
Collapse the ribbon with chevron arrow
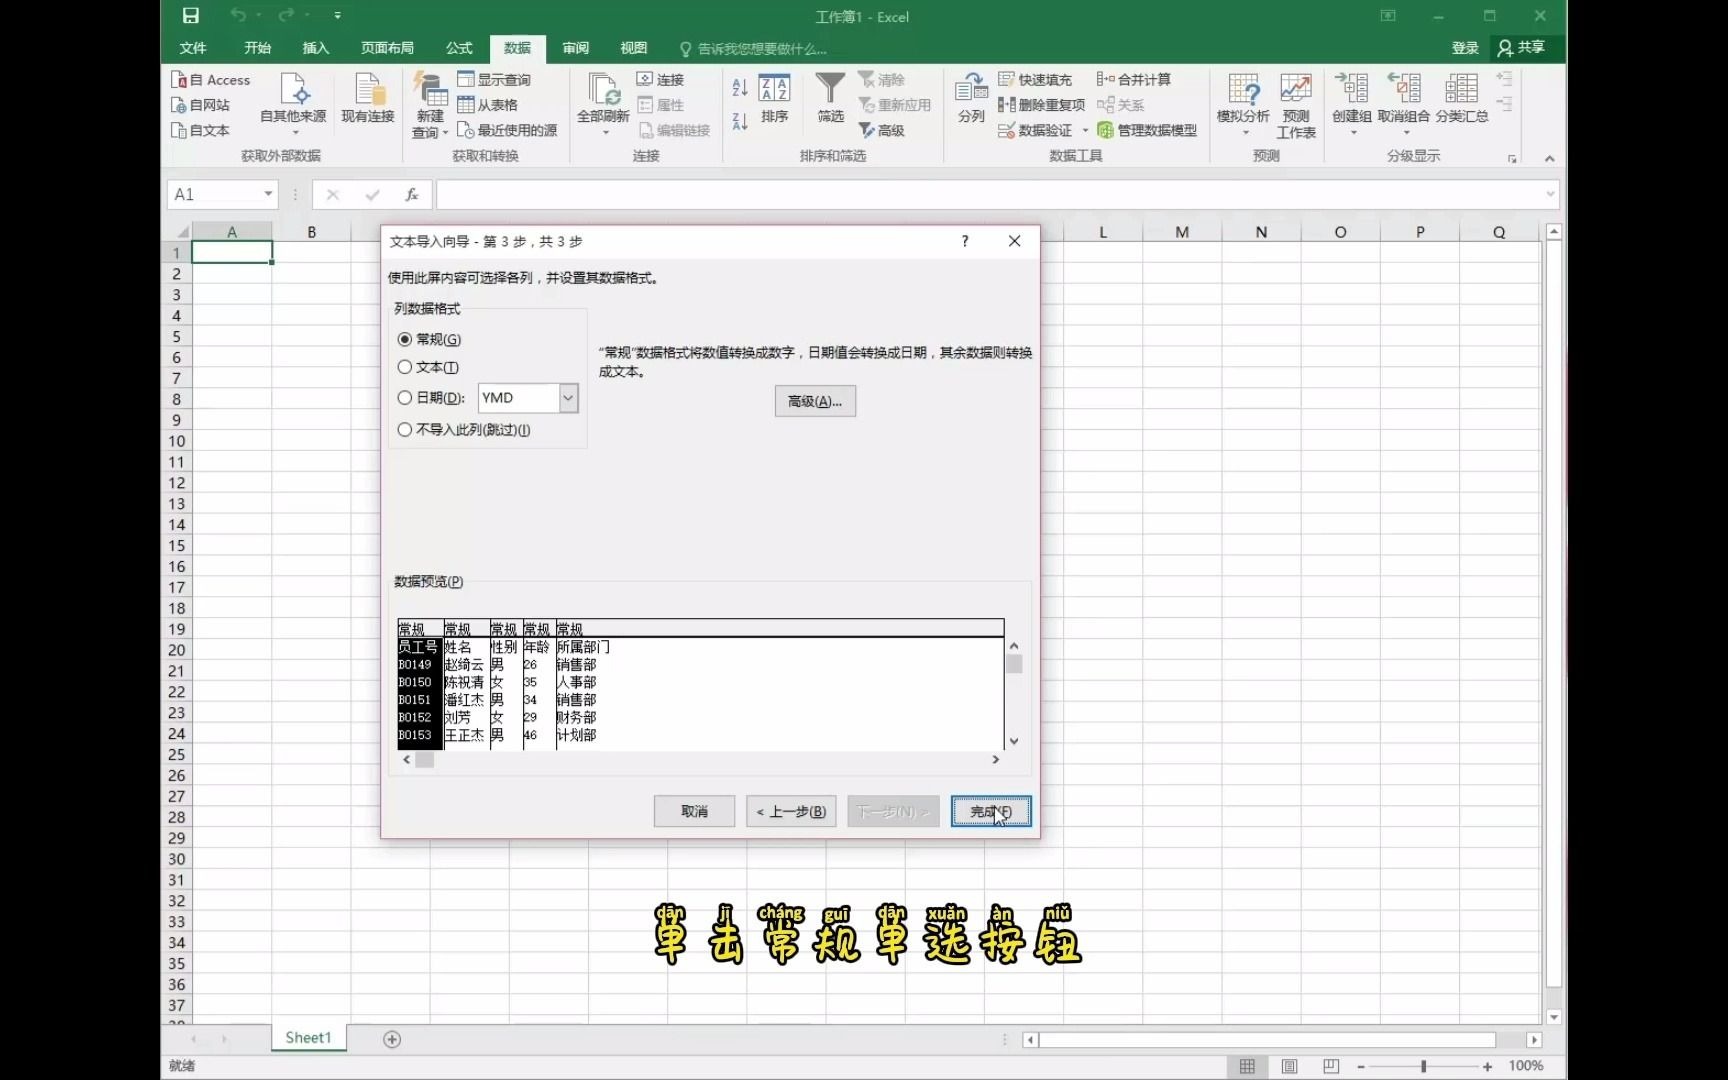click(1549, 158)
